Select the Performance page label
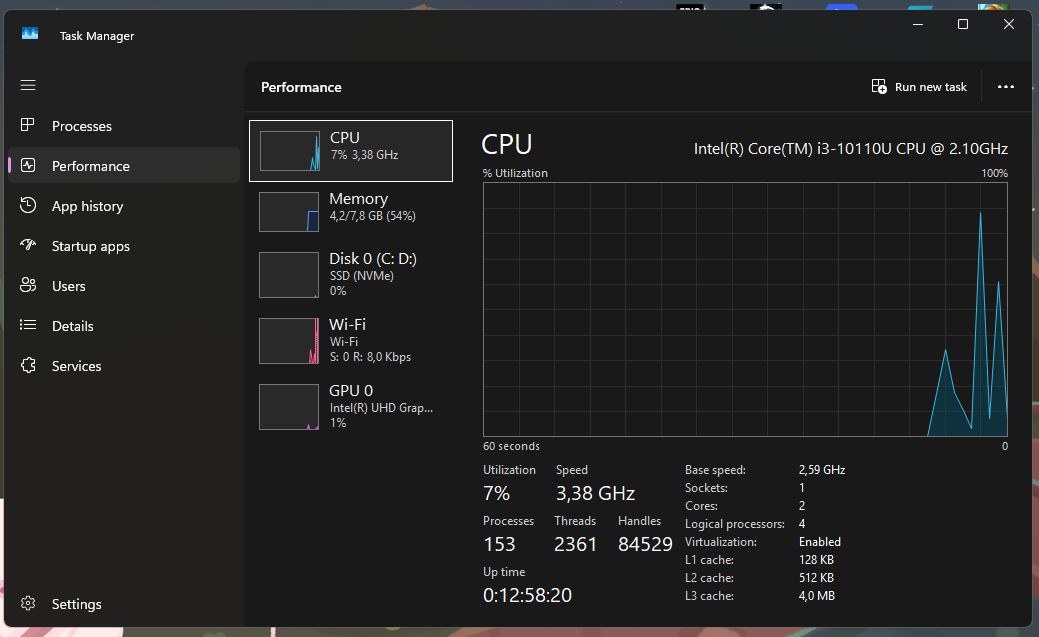This screenshot has width=1039, height=637. pyautogui.click(x=91, y=166)
